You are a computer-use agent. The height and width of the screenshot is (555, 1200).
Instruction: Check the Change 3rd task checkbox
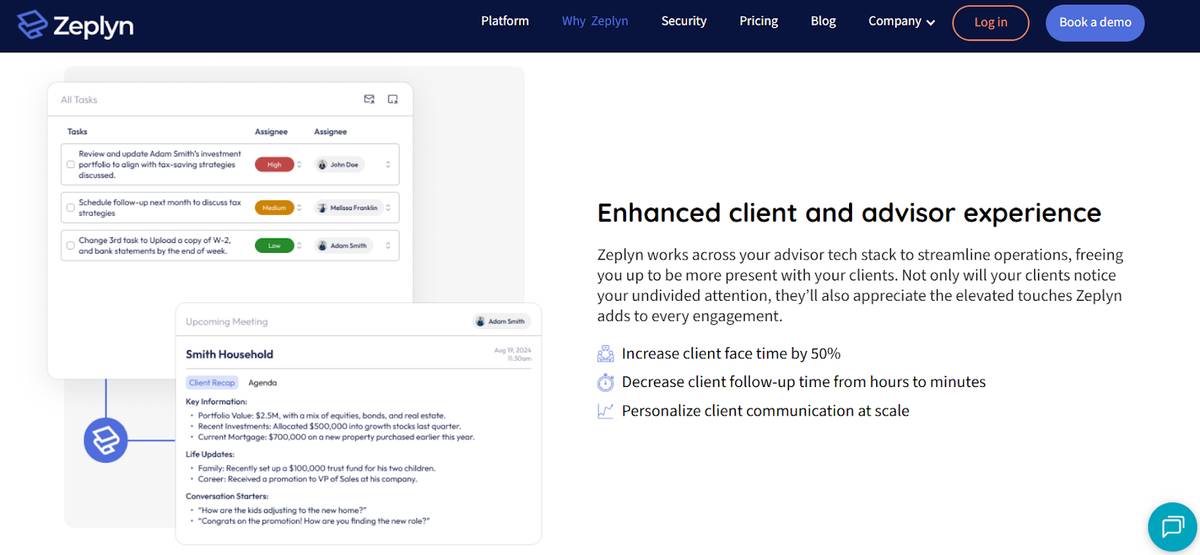click(70, 246)
